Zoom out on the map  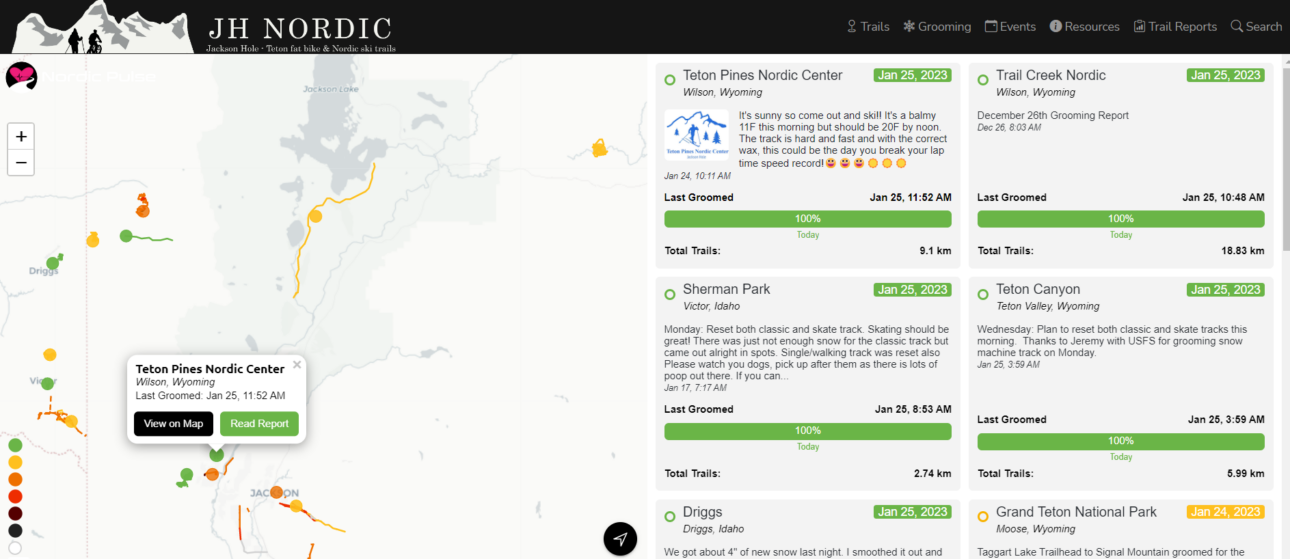click(21, 163)
